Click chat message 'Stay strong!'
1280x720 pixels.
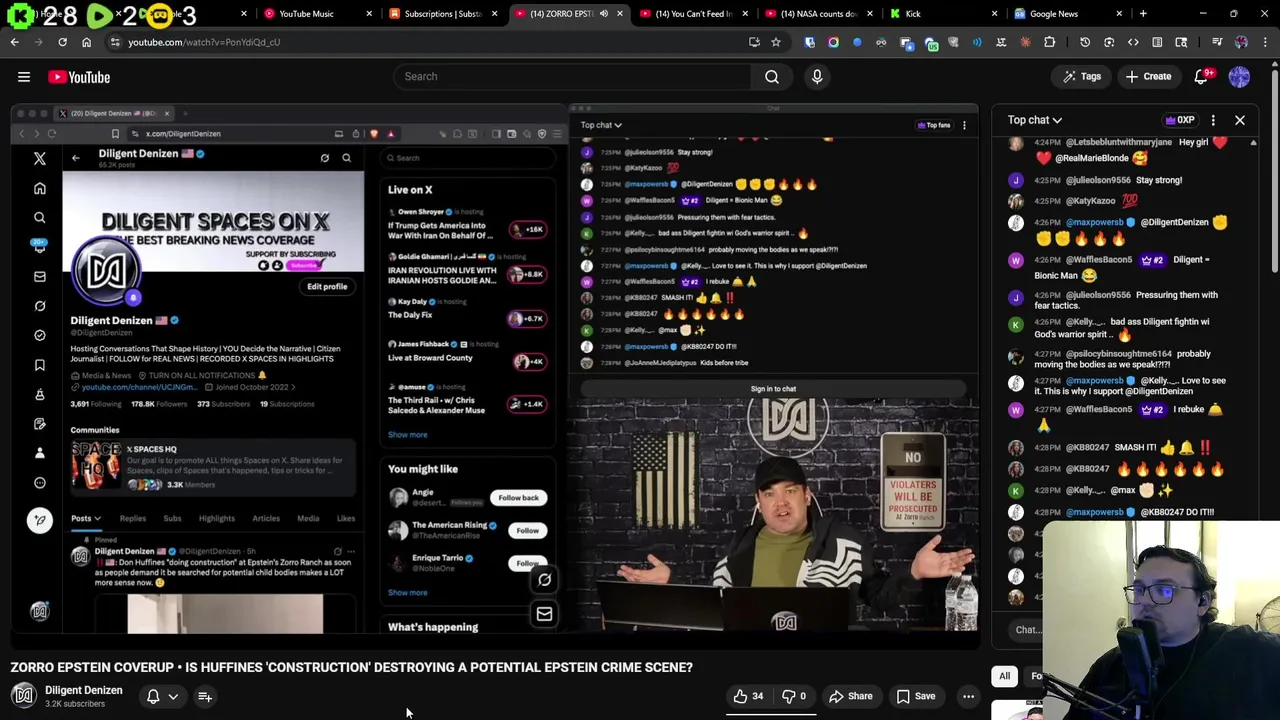pyautogui.click(x=1159, y=180)
